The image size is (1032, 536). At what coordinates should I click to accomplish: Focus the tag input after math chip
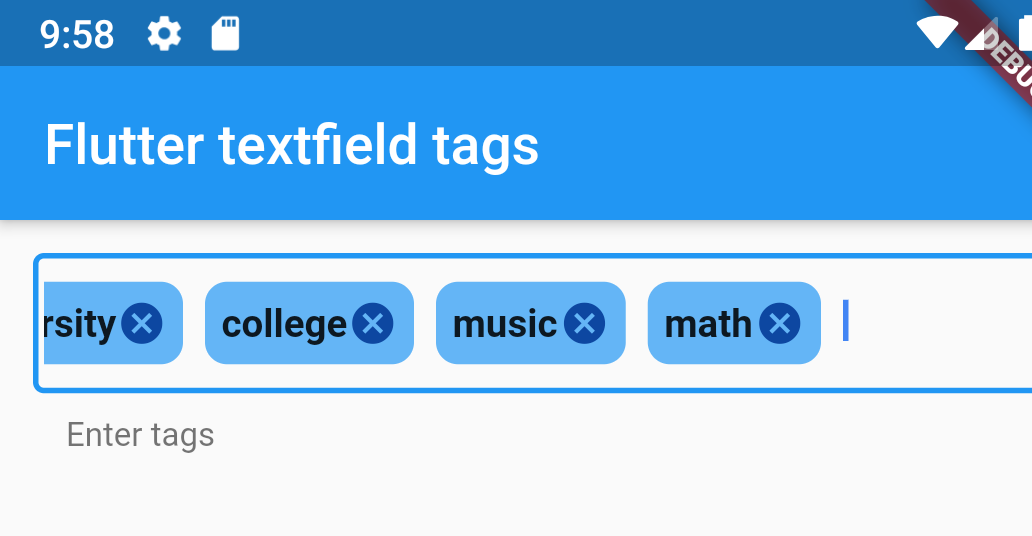click(x=935, y=322)
